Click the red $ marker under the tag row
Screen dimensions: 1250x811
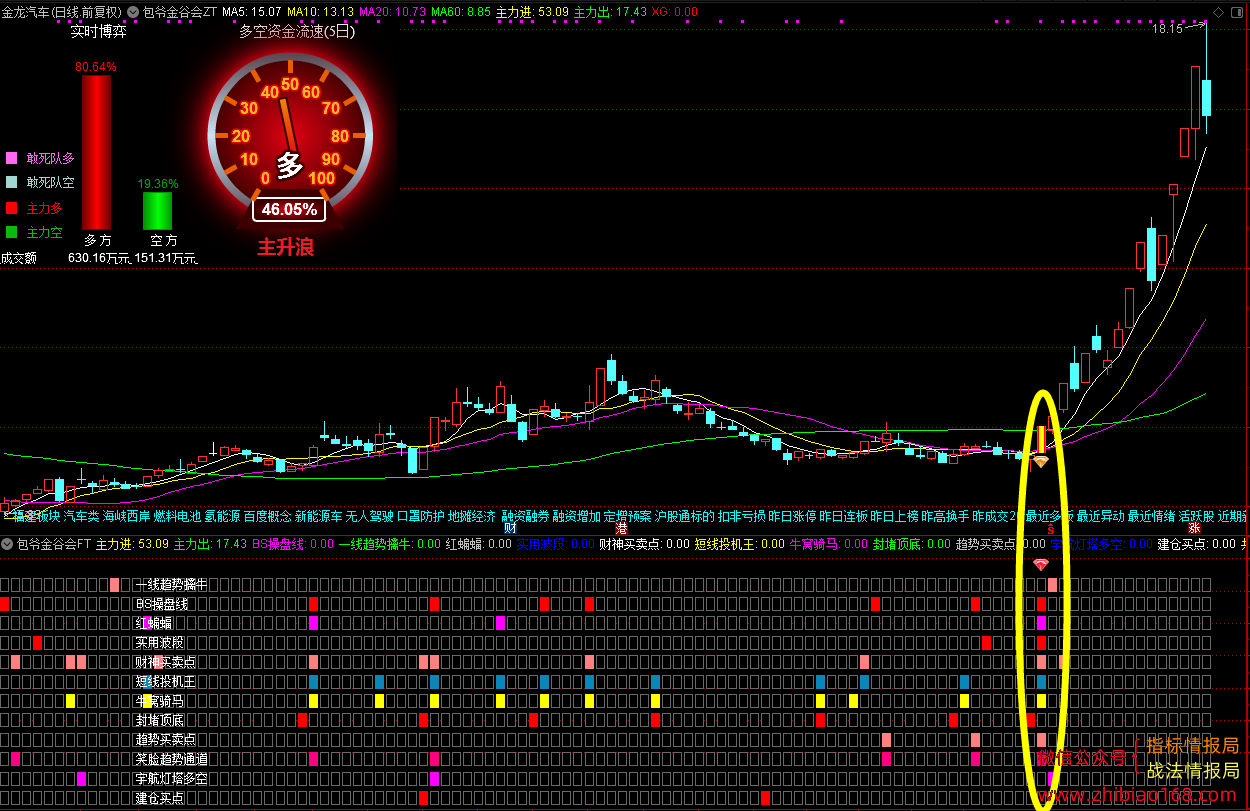pos(1050,529)
